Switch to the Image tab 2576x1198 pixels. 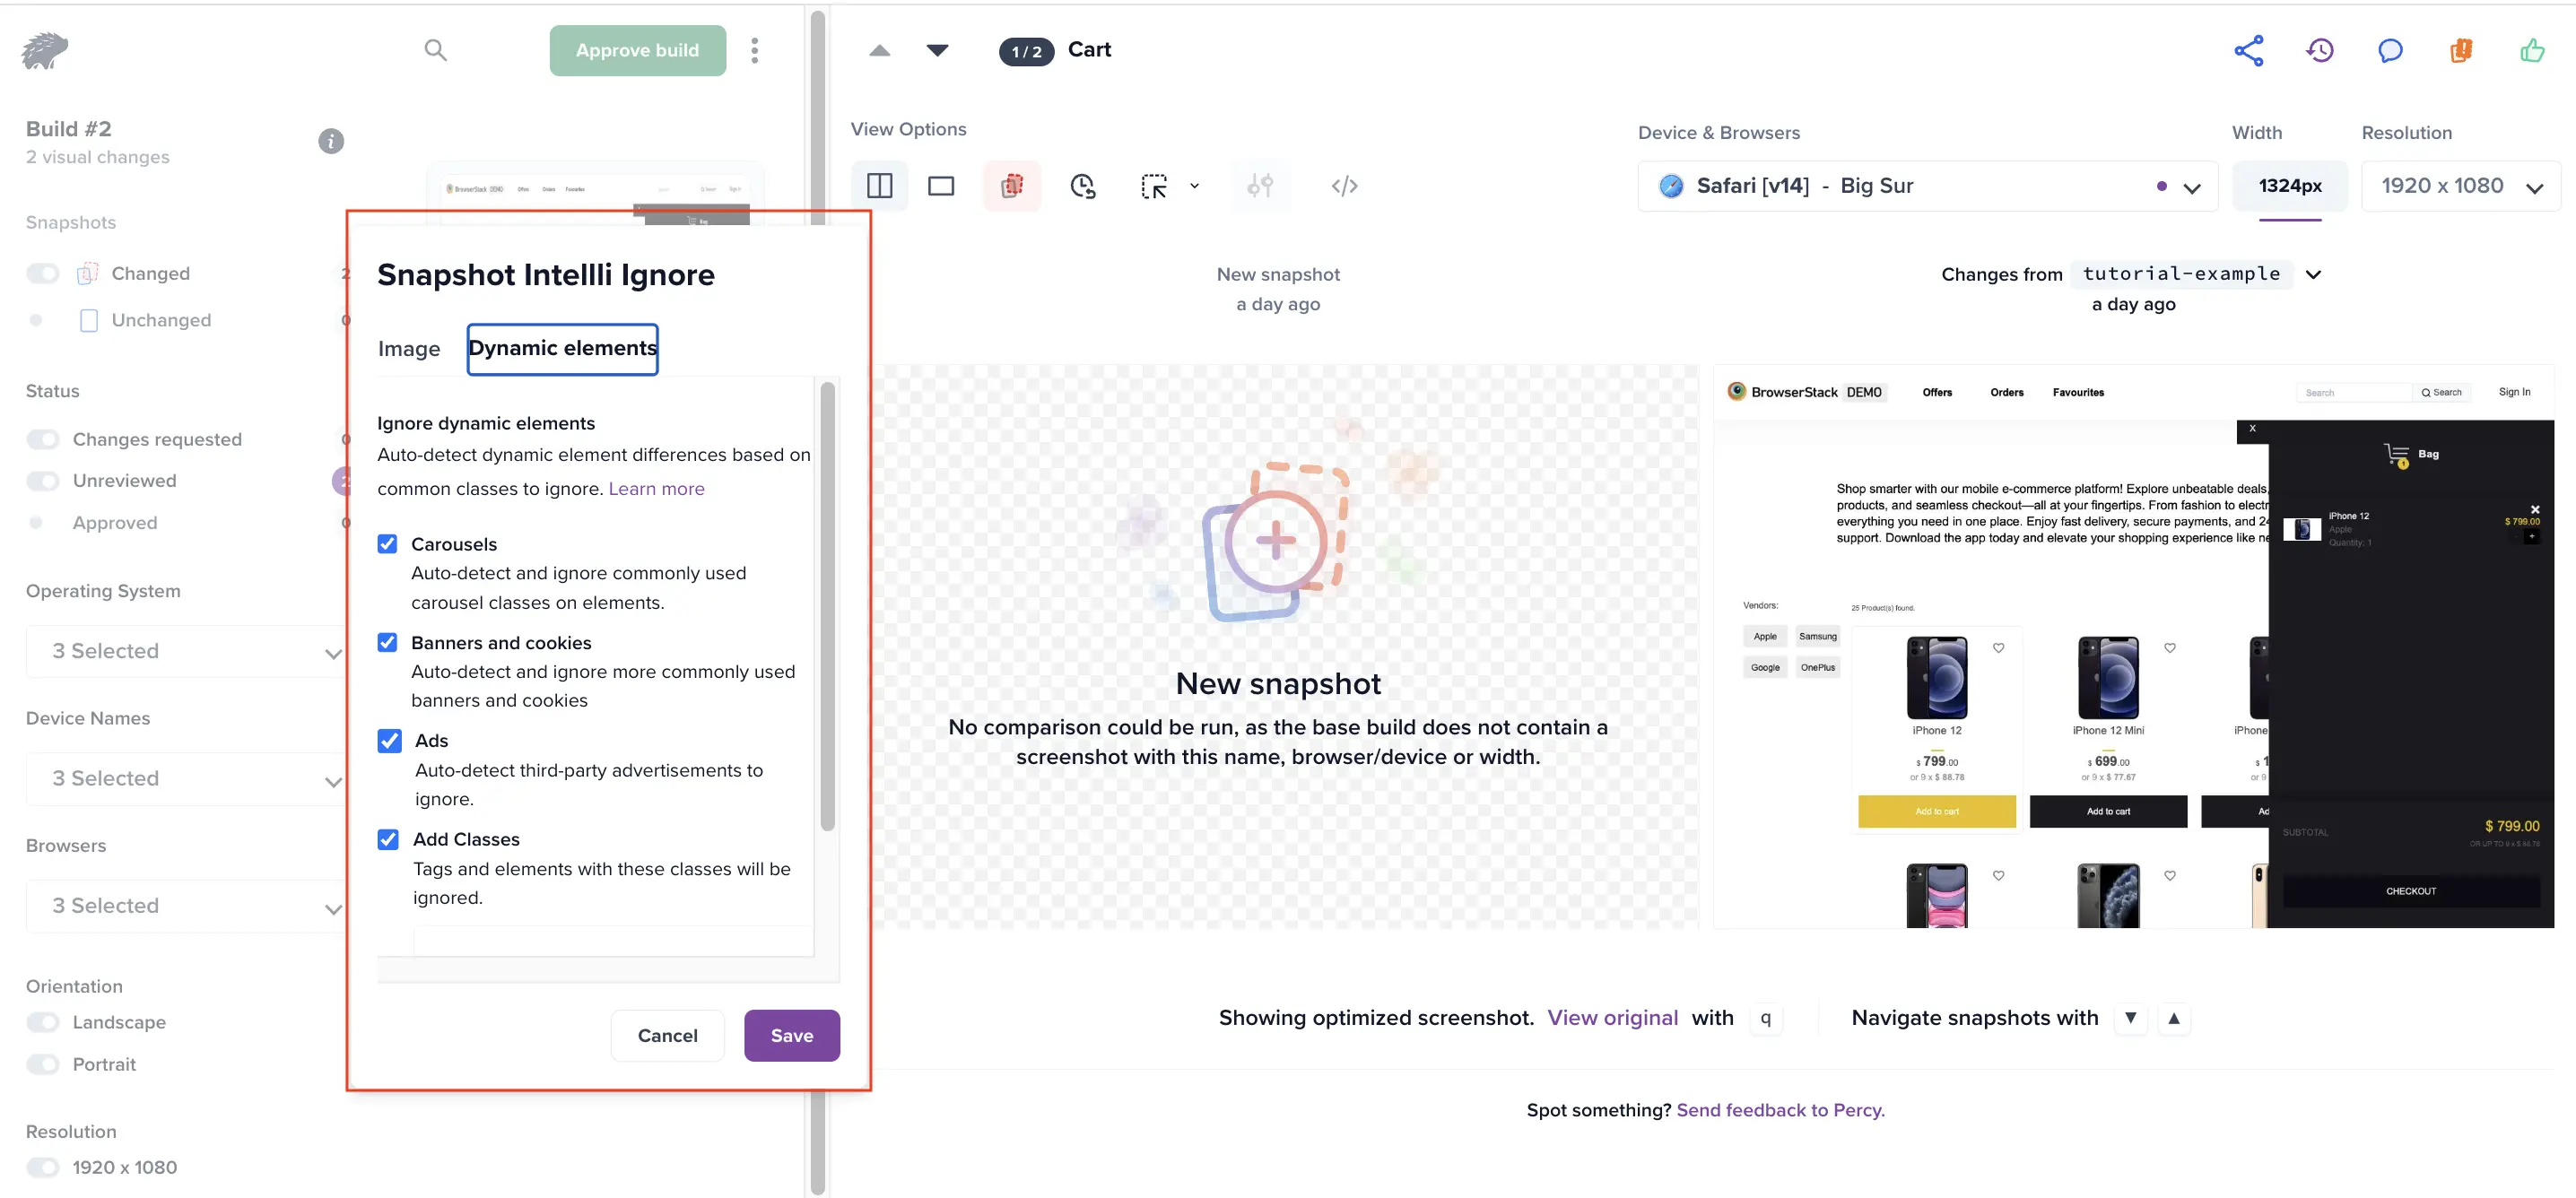tap(408, 349)
